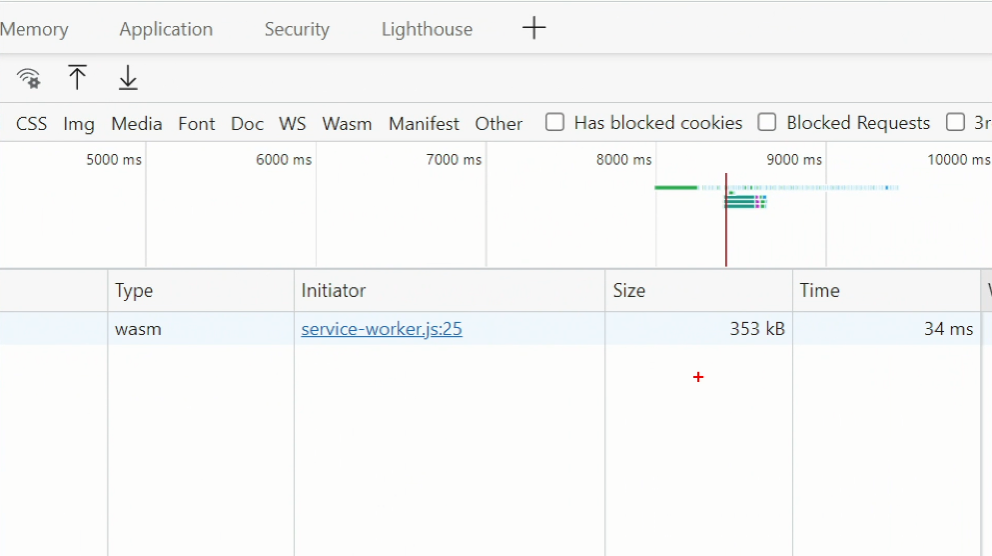Viewport: 992px width, 556px height.
Task: Add a new tool with plus icon
Action: point(534,28)
